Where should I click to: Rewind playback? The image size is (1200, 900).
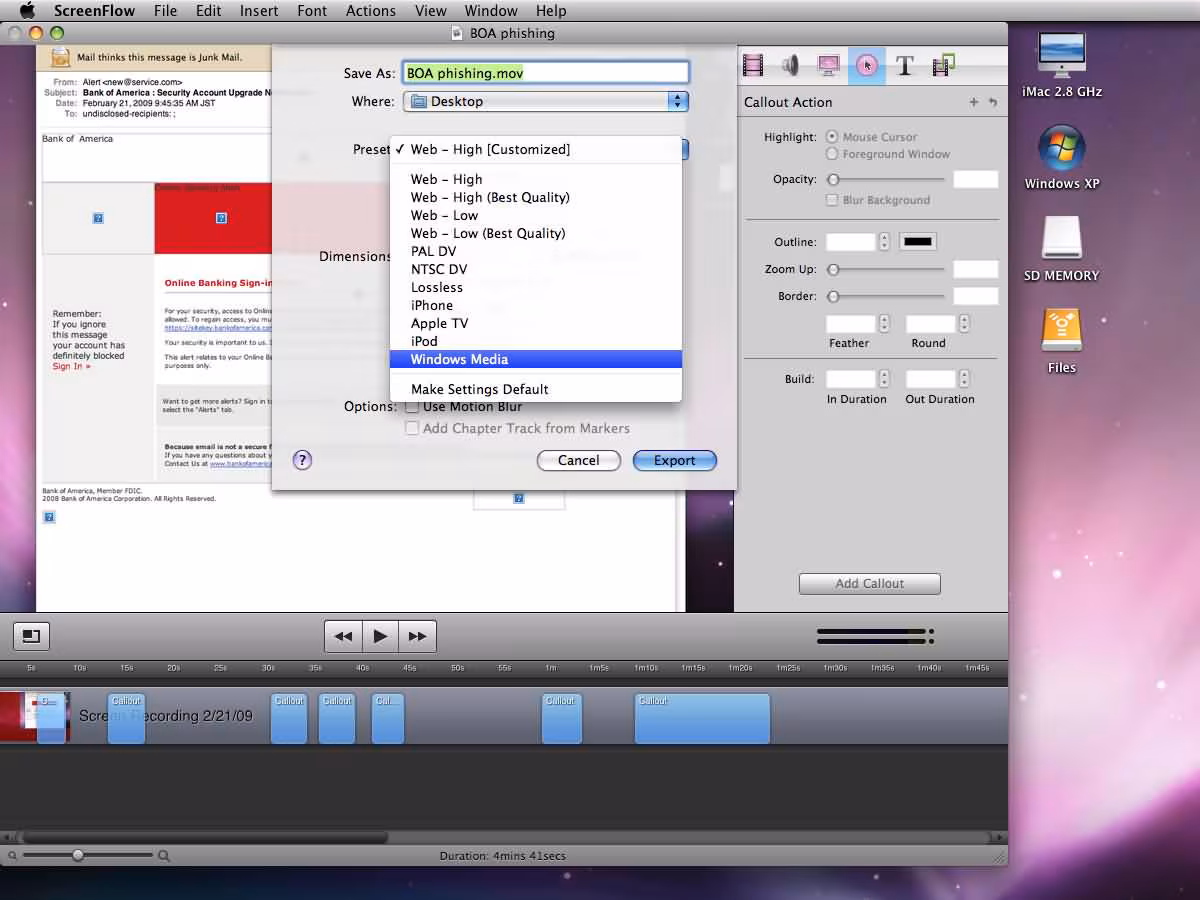343,636
